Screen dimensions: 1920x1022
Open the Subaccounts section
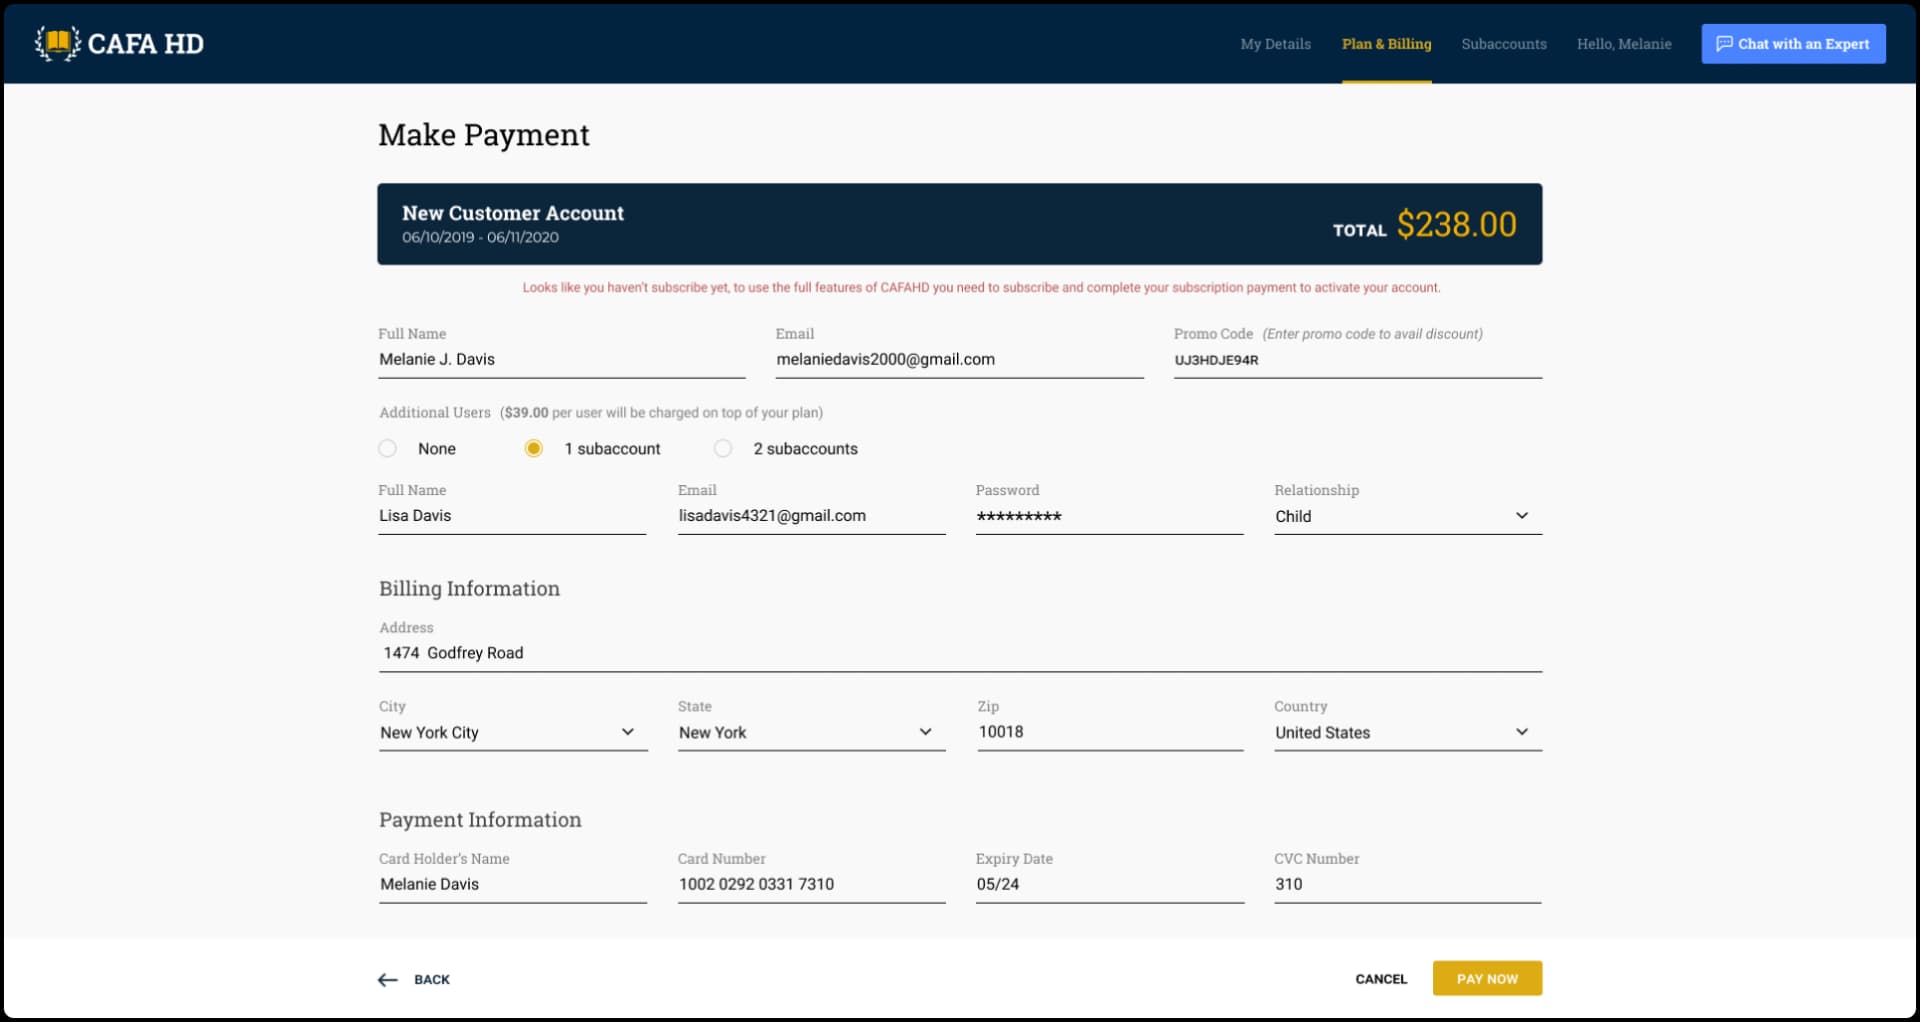point(1504,43)
